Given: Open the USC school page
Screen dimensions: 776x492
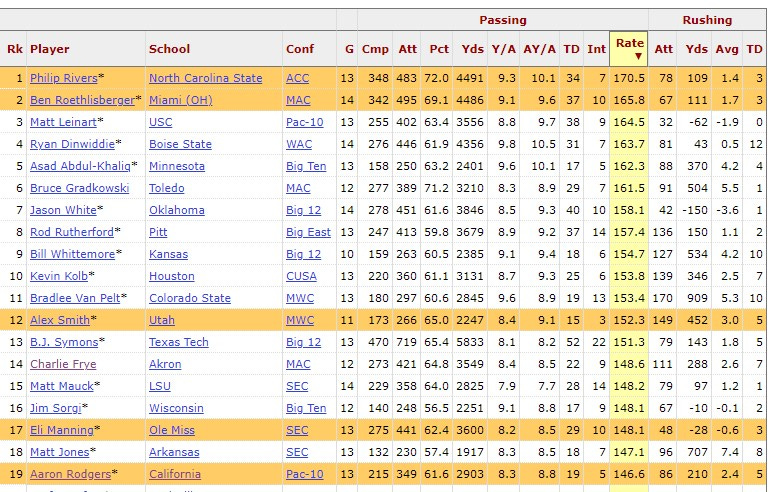Looking at the screenshot, I should [160, 122].
